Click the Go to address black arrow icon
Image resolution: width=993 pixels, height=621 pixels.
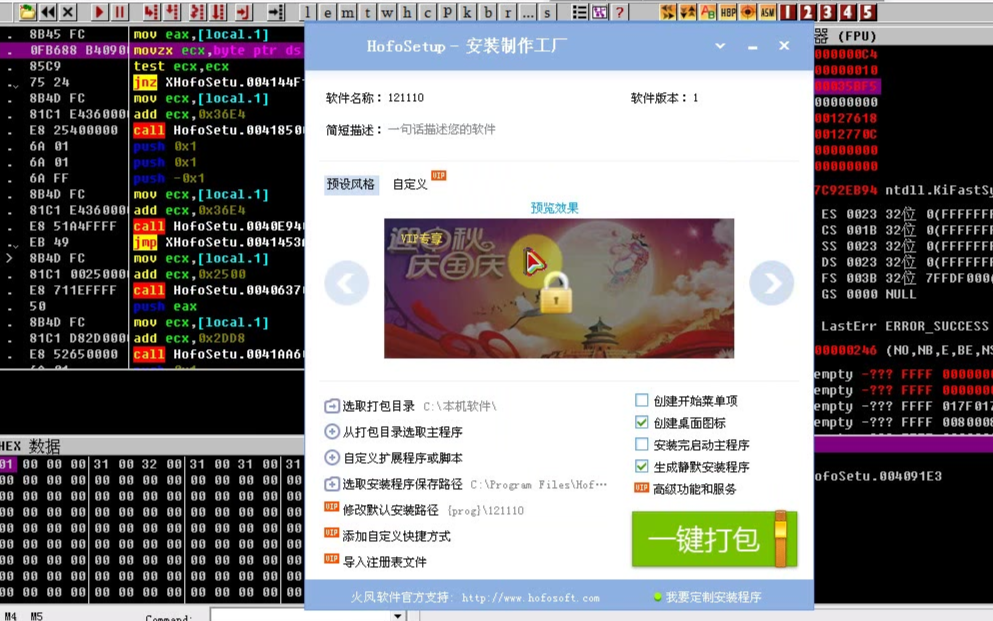click(x=275, y=11)
